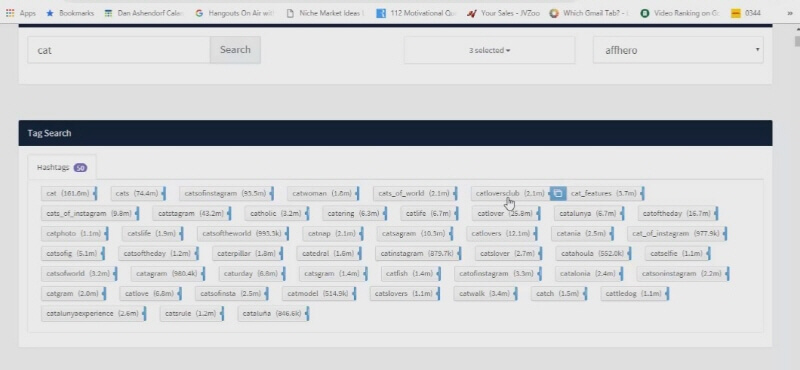The height and width of the screenshot is (370, 800).
Task: Select the catslife hashtag chip
Action: click(x=153, y=233)
